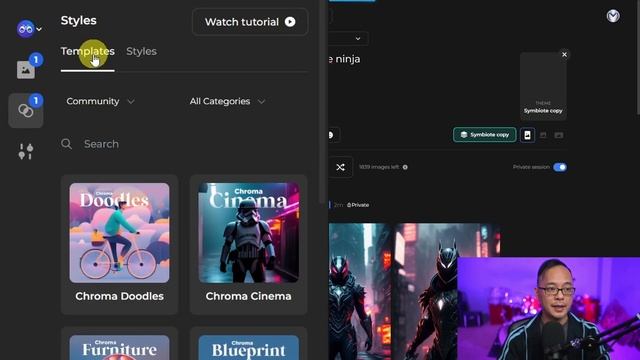
Task: Click the info icon next to images left
Action: click(405, 167)
